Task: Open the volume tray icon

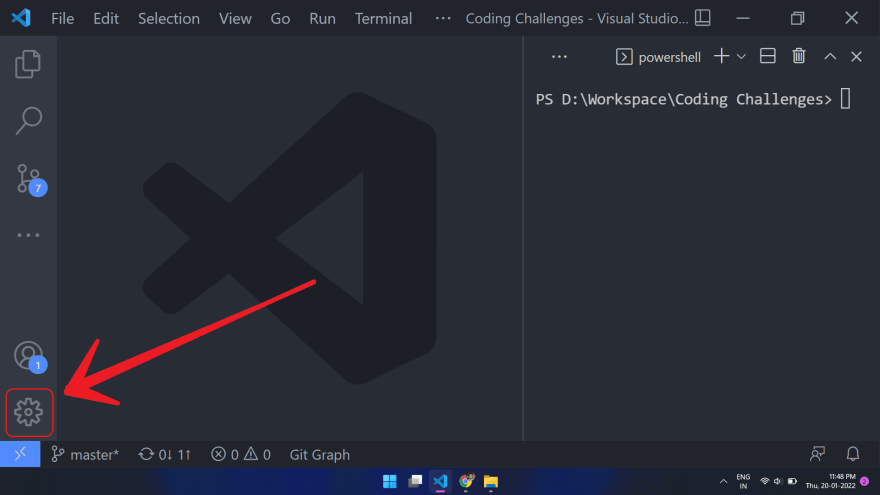Action: 778,482
